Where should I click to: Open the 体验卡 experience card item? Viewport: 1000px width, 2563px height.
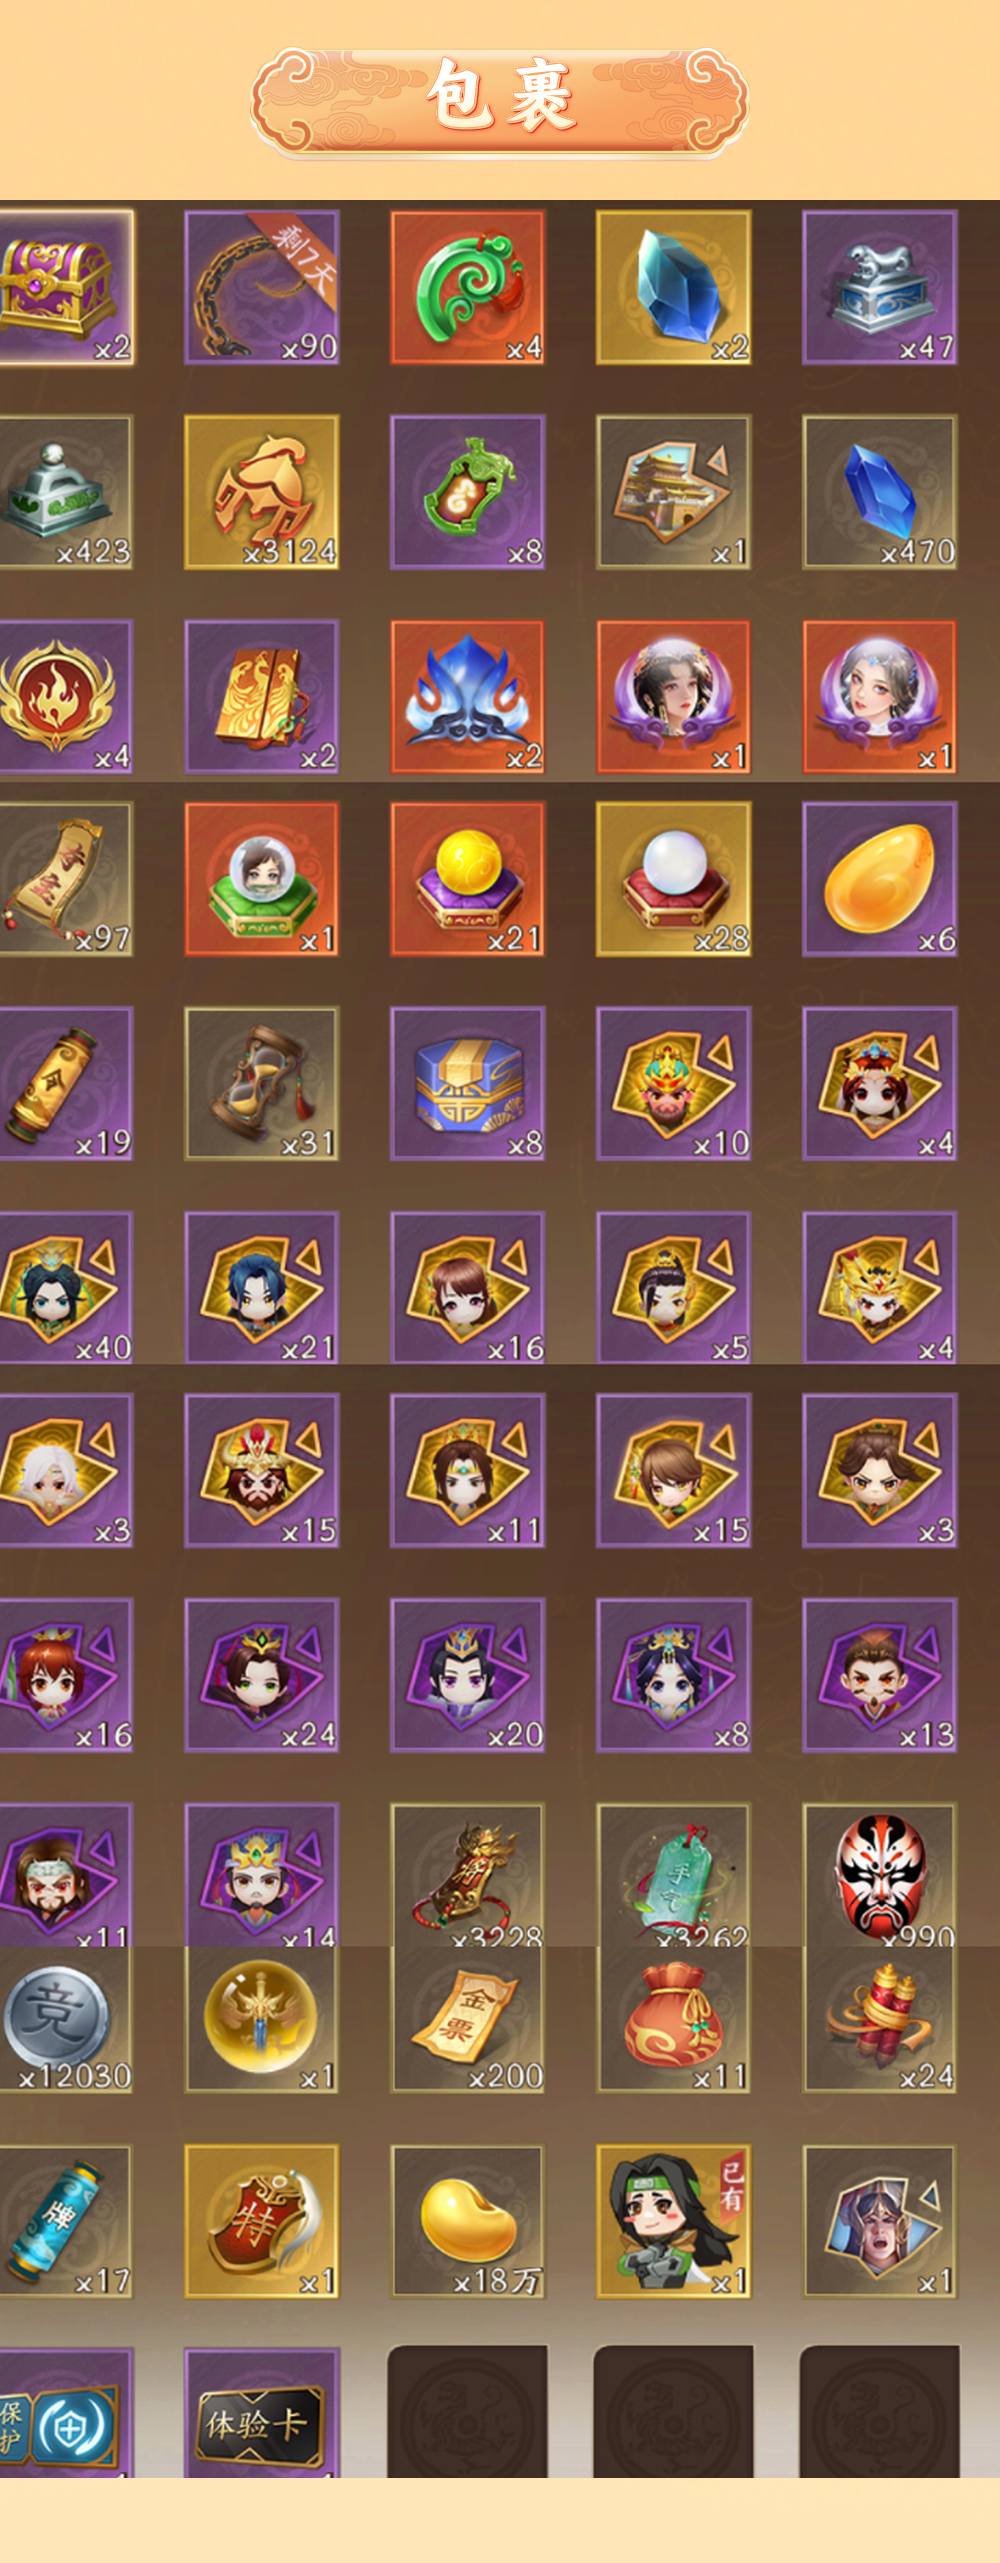[x=262, y=2412]
